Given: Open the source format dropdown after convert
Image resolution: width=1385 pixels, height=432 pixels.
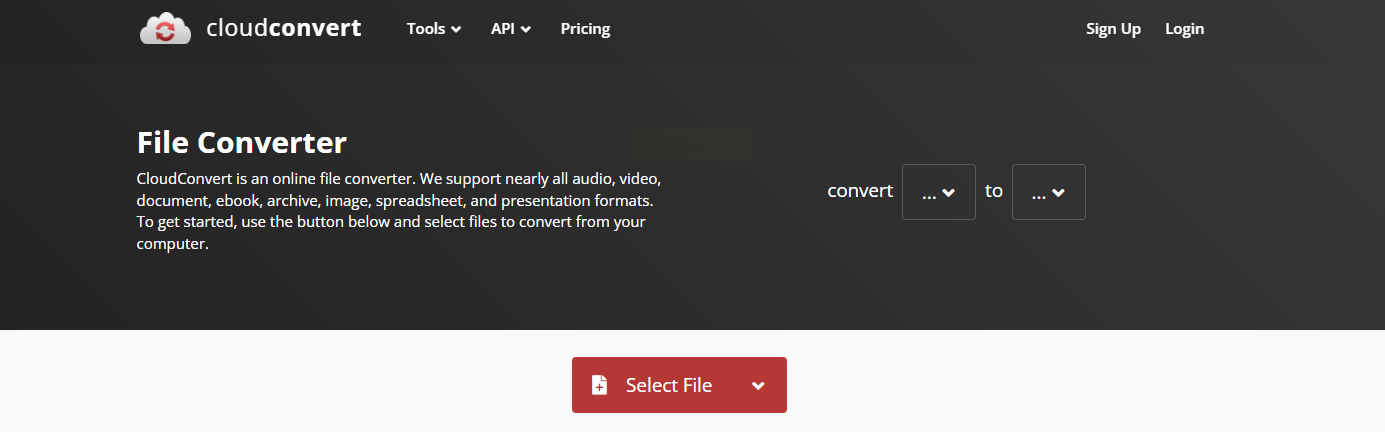Looking at the screenshot, I should tap(939, 192).
